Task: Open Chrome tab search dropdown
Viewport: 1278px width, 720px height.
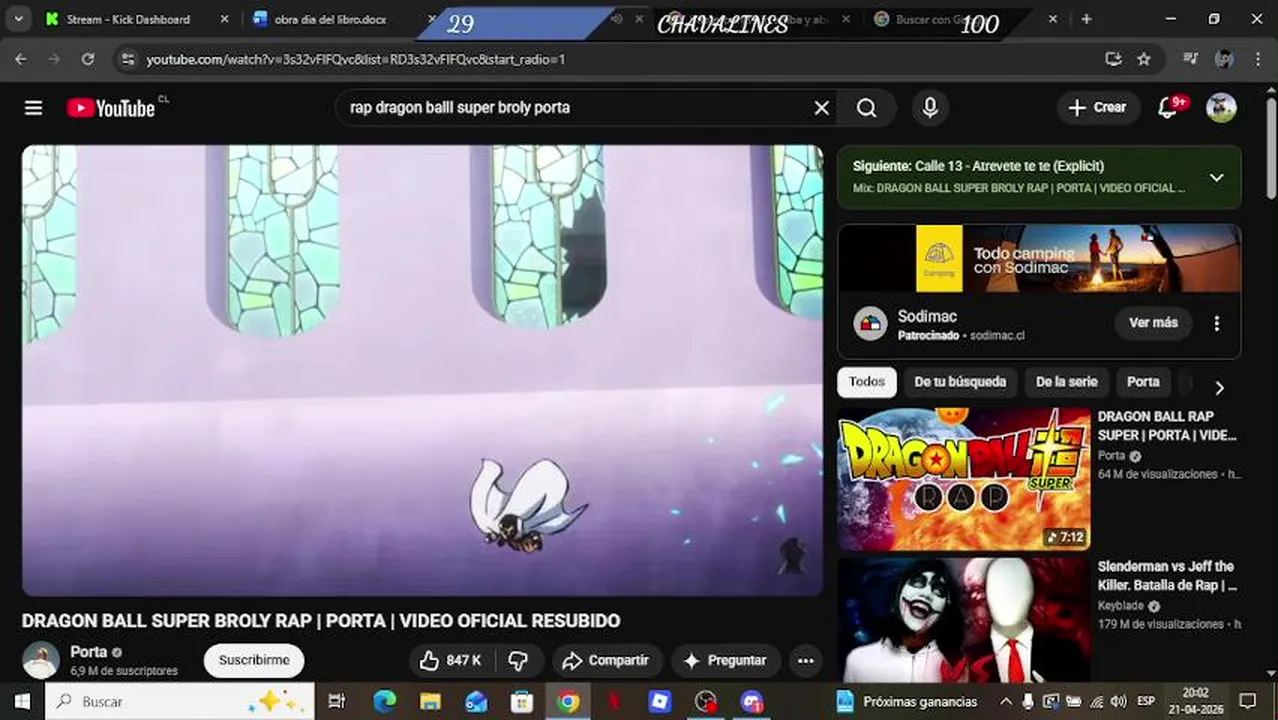Action: (x=19, y=19)
